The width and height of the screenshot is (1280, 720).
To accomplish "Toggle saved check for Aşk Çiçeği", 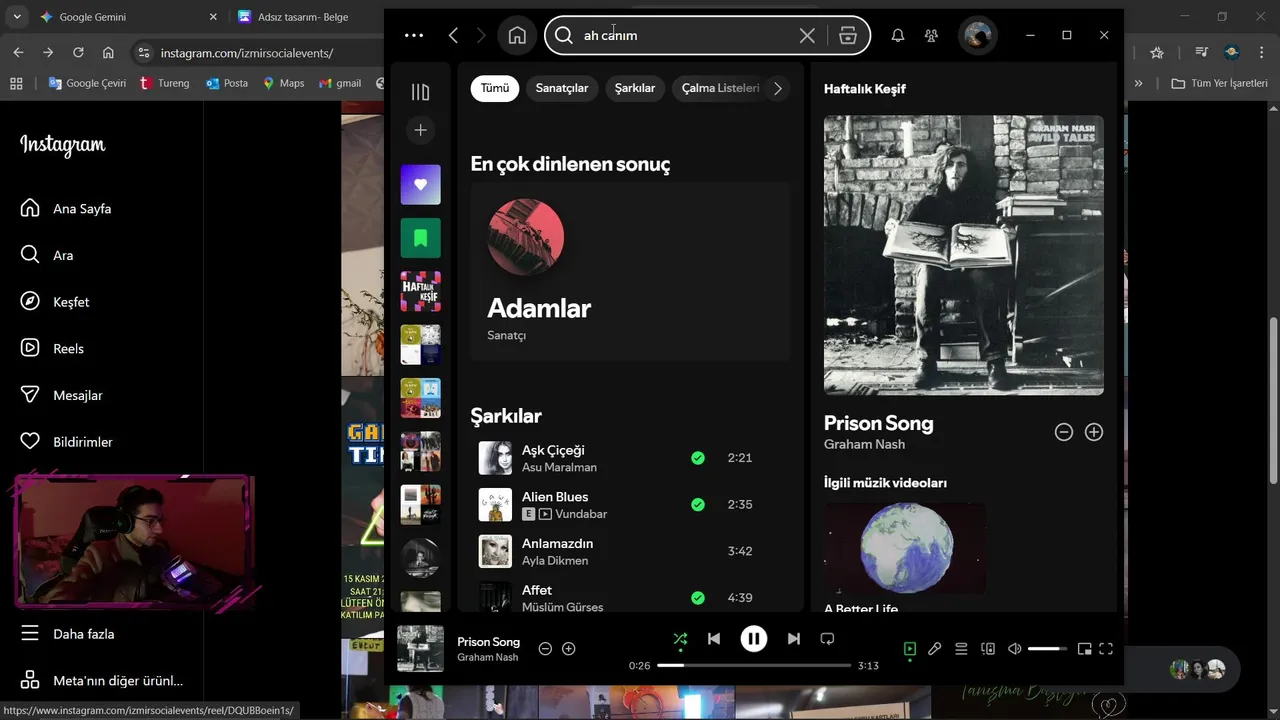I will (x=698, y=458).
